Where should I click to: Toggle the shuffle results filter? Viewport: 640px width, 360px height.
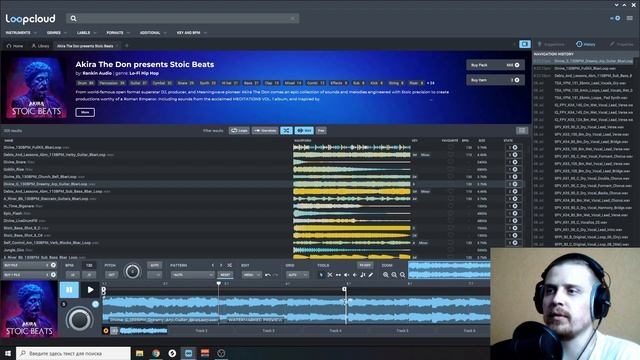coord(287,131)
